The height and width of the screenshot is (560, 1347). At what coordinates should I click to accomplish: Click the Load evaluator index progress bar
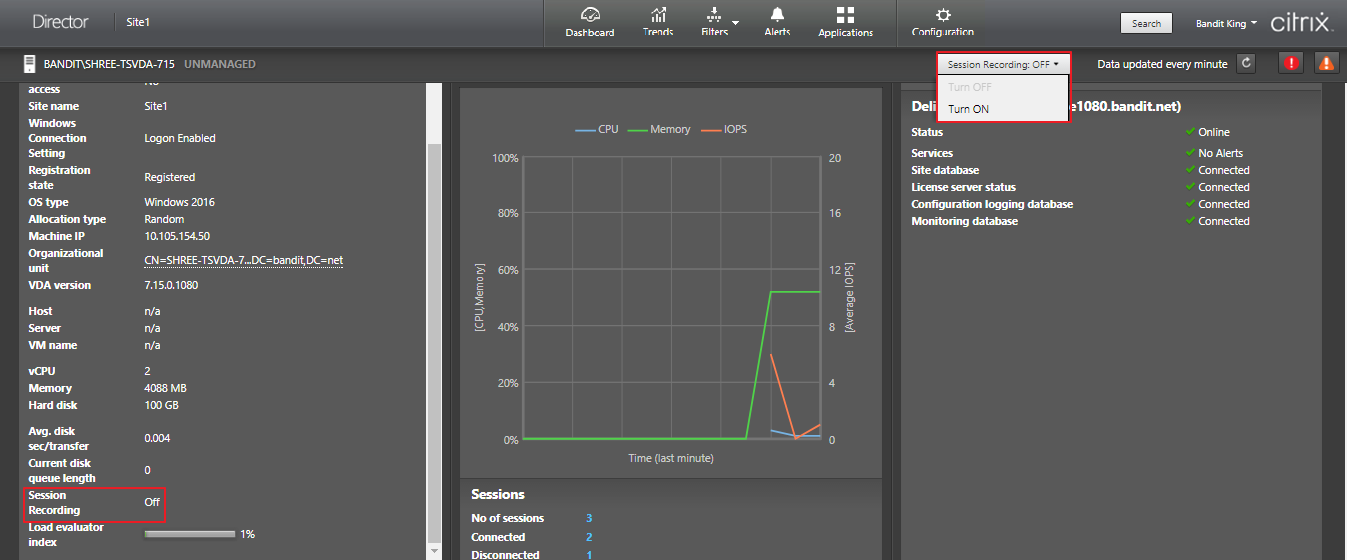[190, 534]
